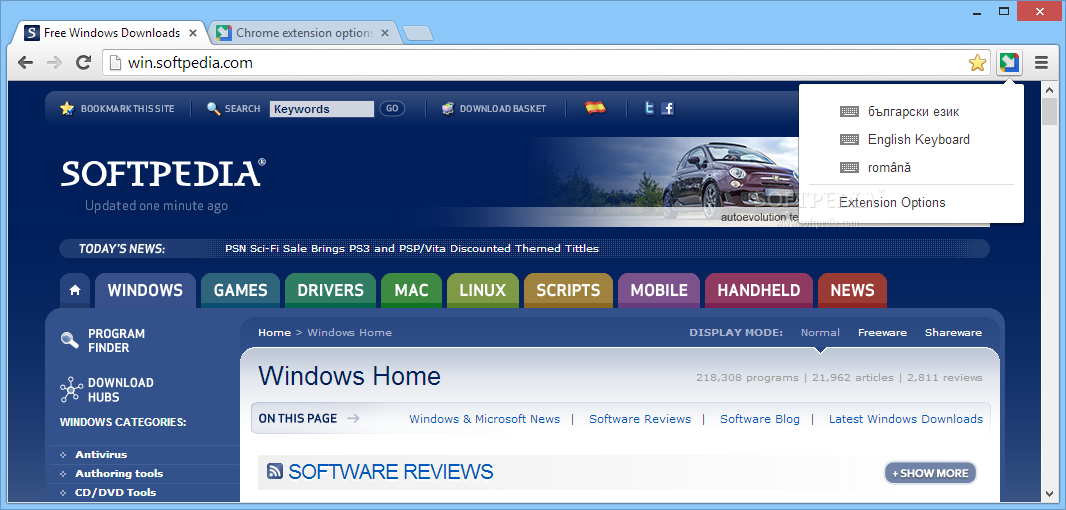Image resolution: width=1066 pixels, height=510 pixels.
Task: Switch to the WINDOWS tab
Action: click(x=145, y=290)
